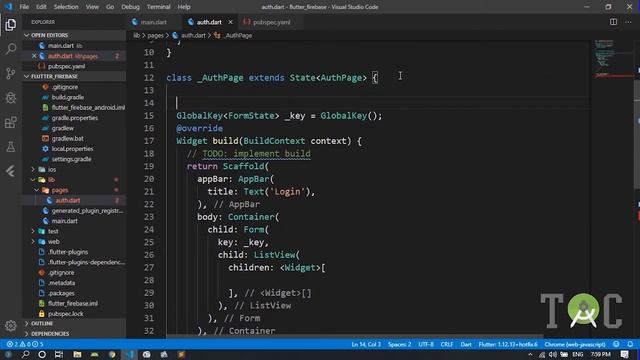
Task: Click errors and warnings status indicator
Action: (x=24, y=344)
